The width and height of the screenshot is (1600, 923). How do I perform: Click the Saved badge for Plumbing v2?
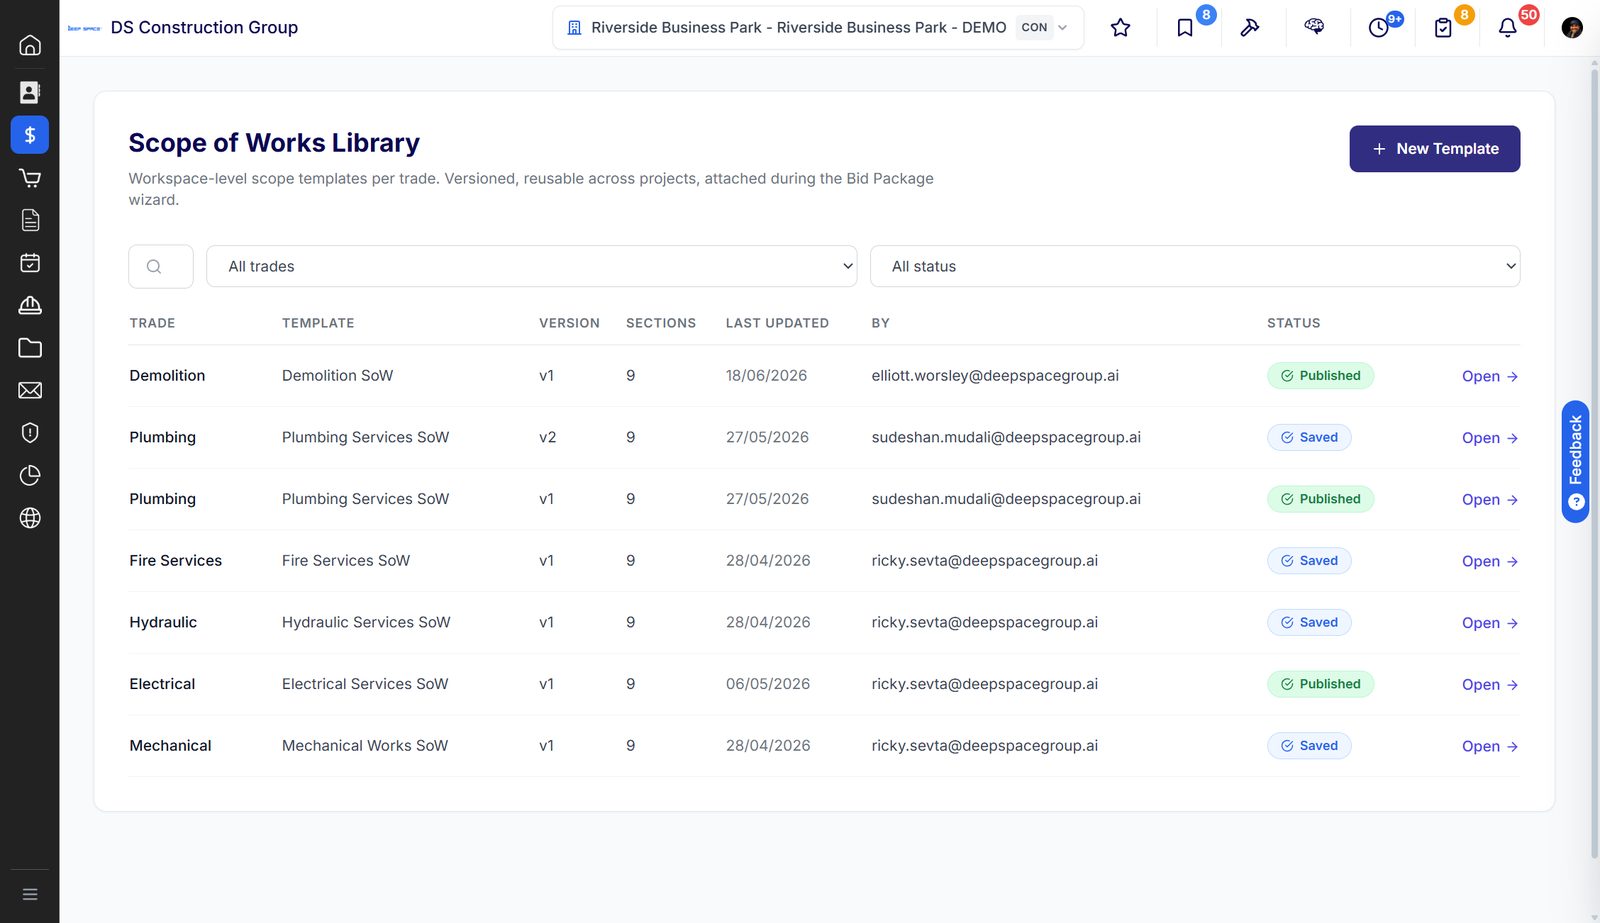click(x=1309, y=437)
